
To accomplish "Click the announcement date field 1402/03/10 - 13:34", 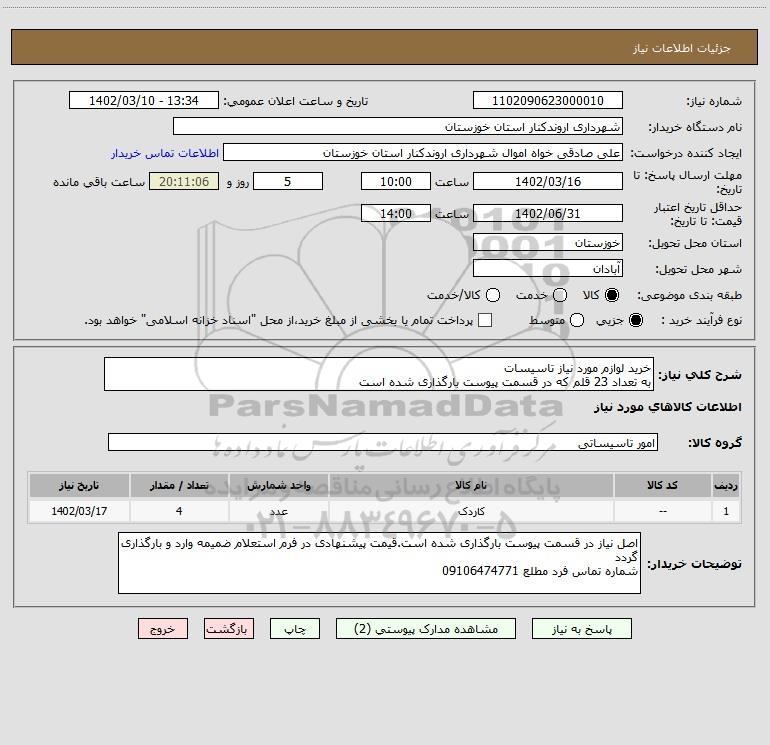I will [144, 101].
